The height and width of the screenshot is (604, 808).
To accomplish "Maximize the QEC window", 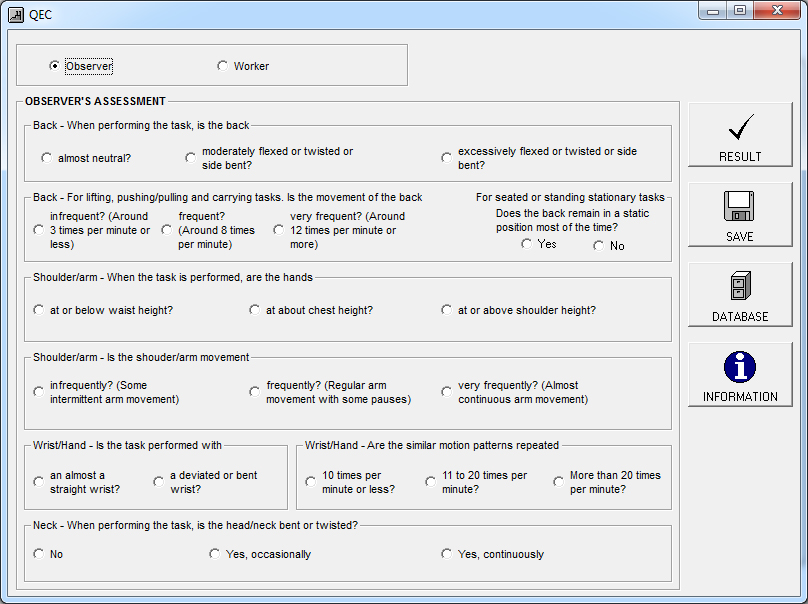I will [740, 11].
